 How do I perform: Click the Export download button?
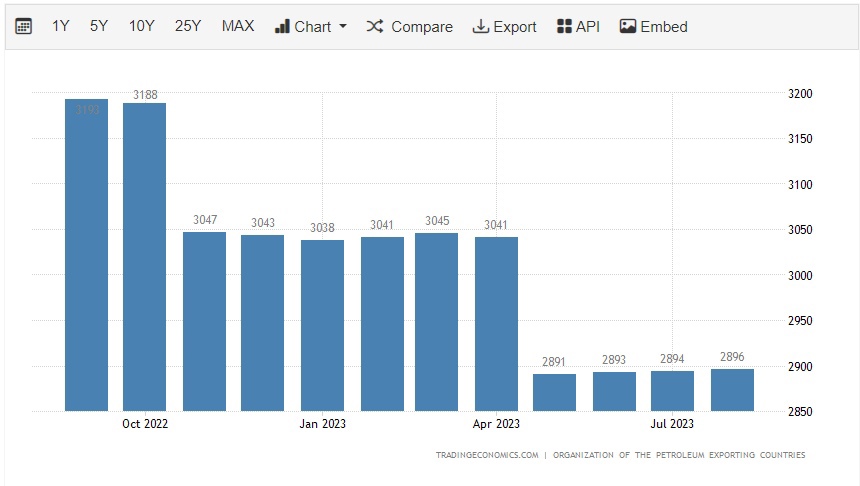505,27
